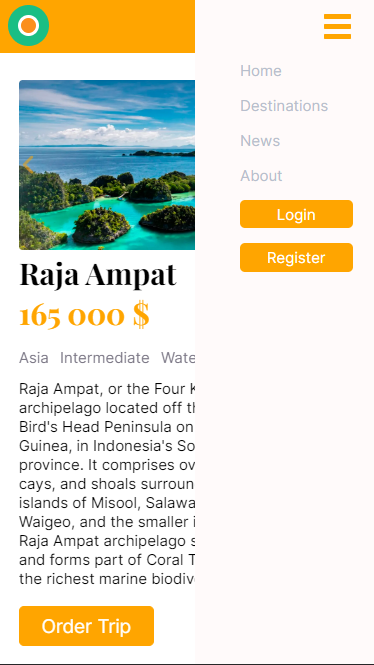The image size is (374, 665).
Task: Click the green islet in the photo
Action: point(101,225)
